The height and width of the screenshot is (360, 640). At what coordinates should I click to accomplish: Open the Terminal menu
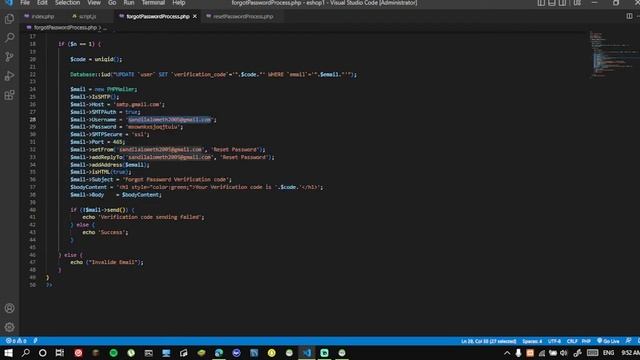pos(153,3)
